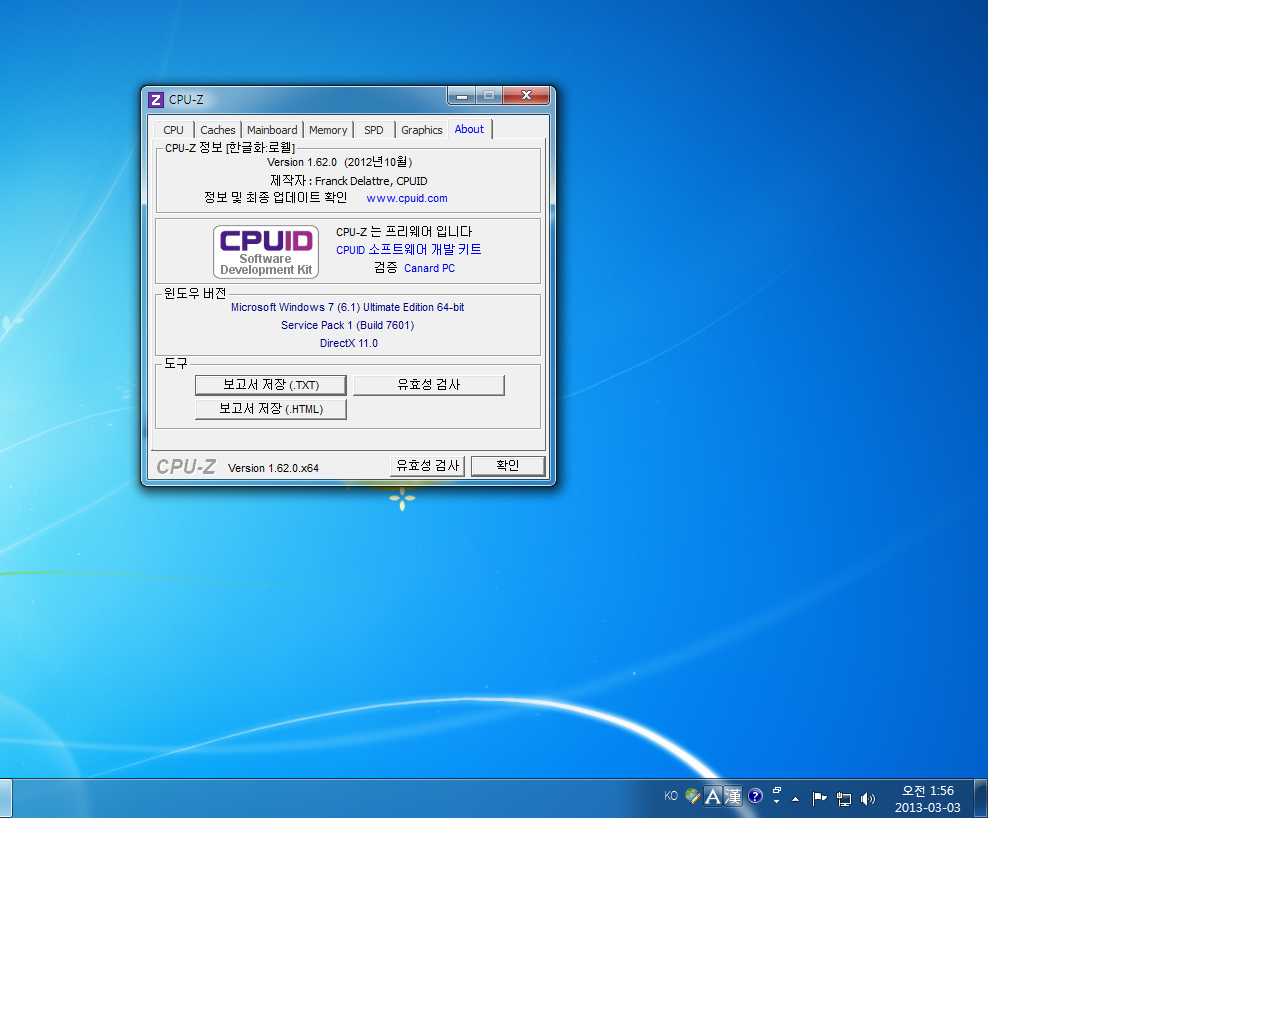Click 보고서 저장 (.TXT) button
Image resolution: width=1280 pixels, height=1024 pixels.
click(x=271, y=385)
